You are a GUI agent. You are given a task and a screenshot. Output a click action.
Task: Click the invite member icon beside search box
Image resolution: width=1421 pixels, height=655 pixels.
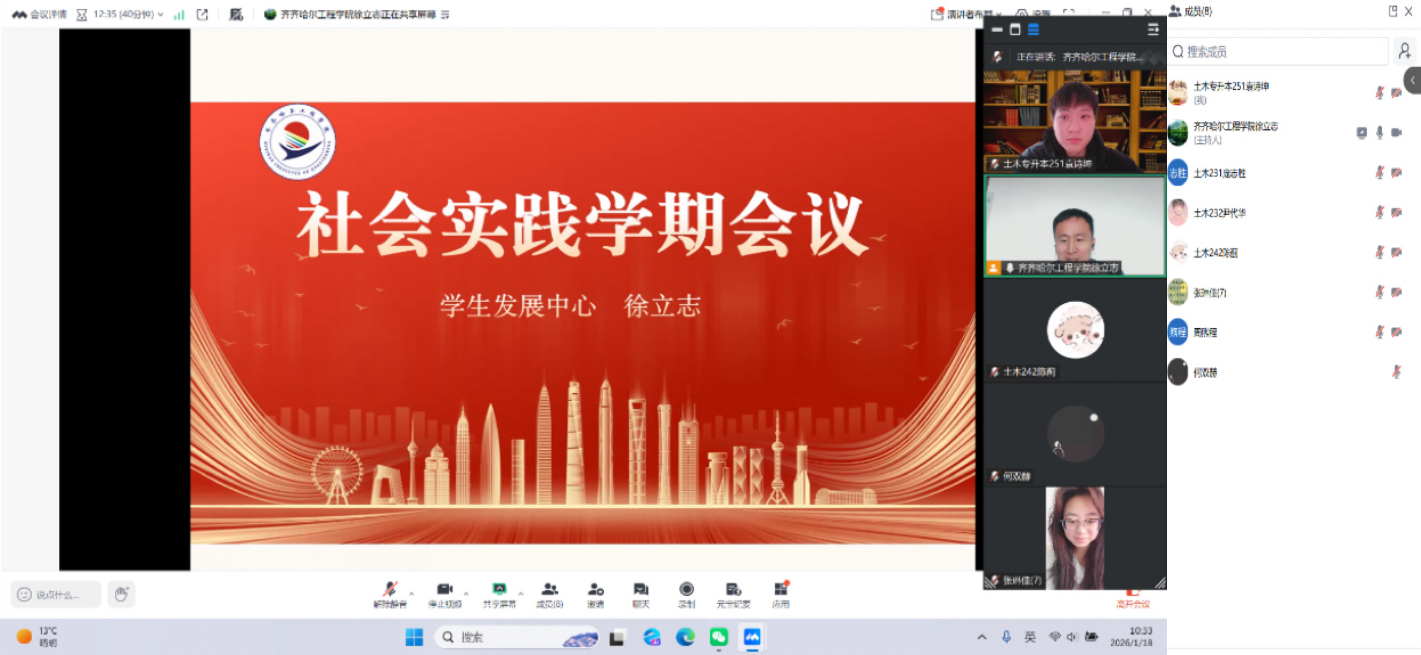point(1405,51)
